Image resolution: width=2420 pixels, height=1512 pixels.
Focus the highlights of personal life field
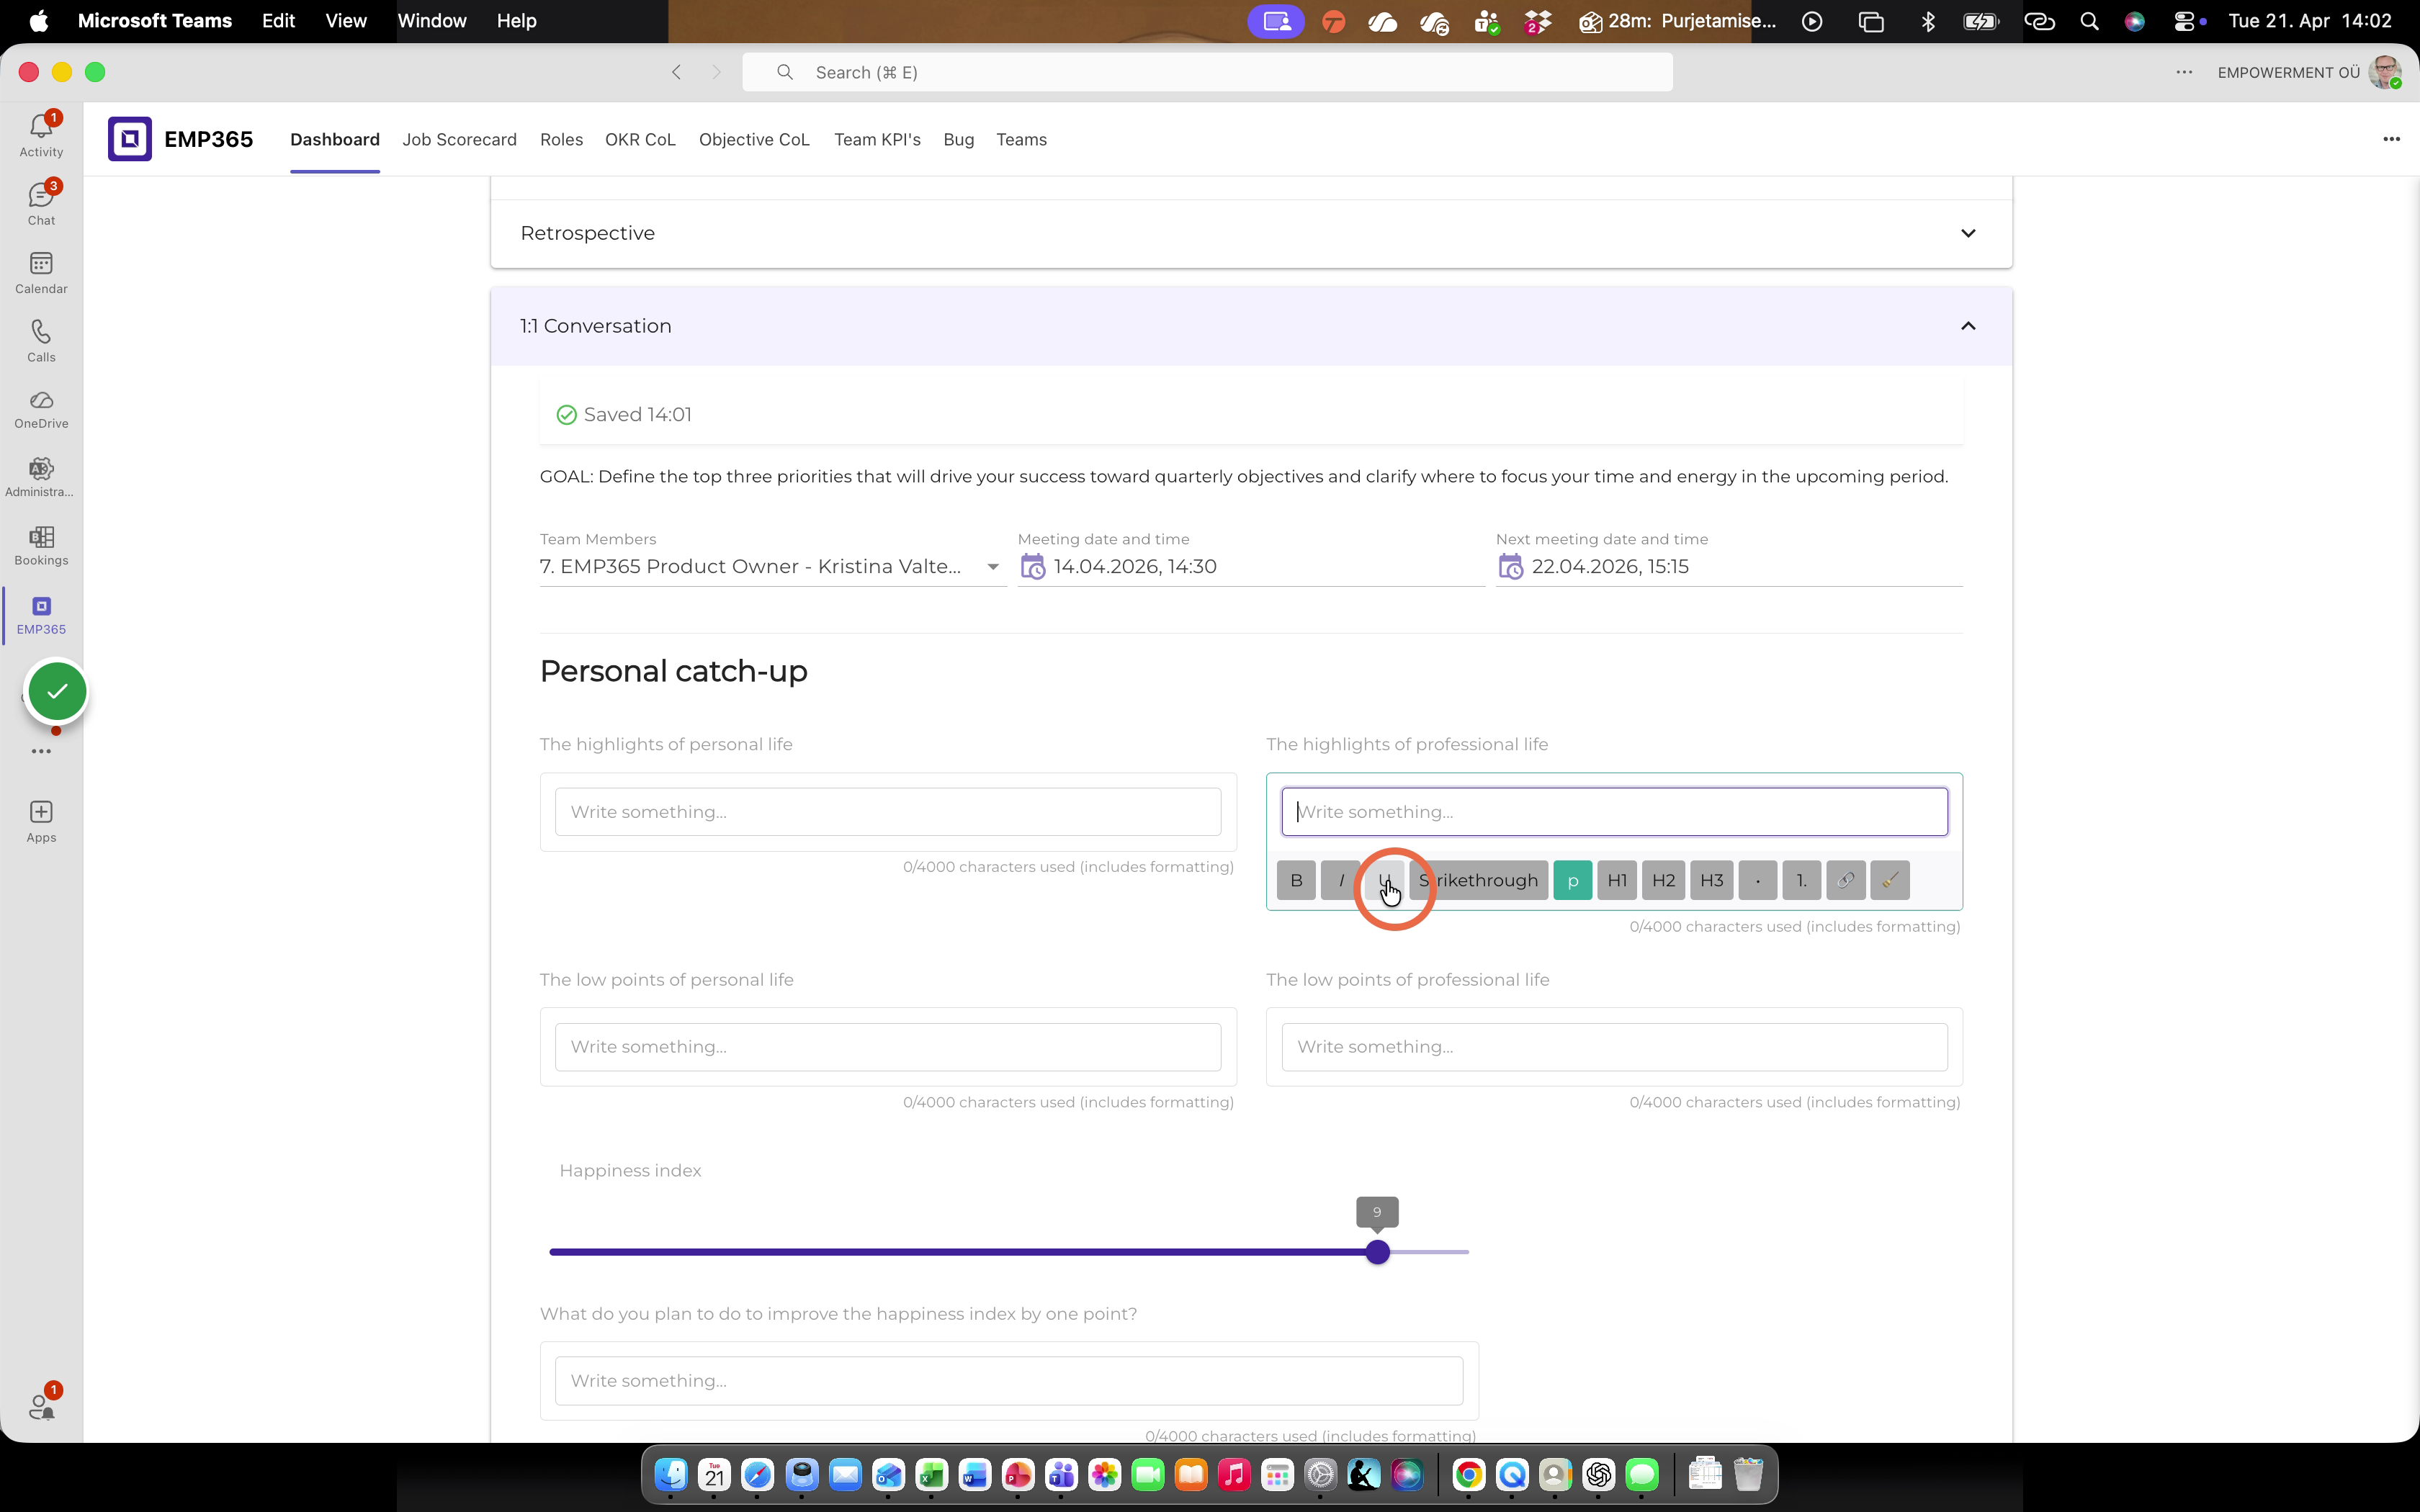coord(888,812)
